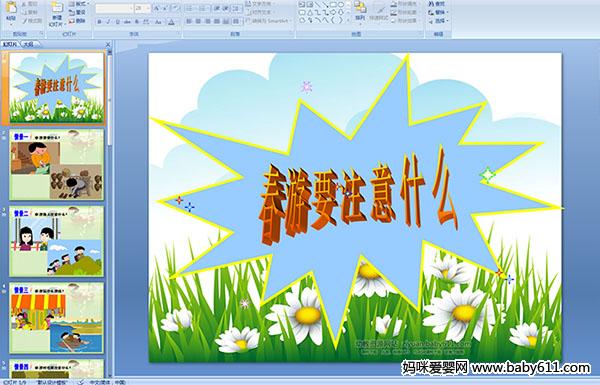The height and width of the screenshot is (385, 600).
Task: Expand the Select dropdown in Editing group
Action: tap(438, 21)
